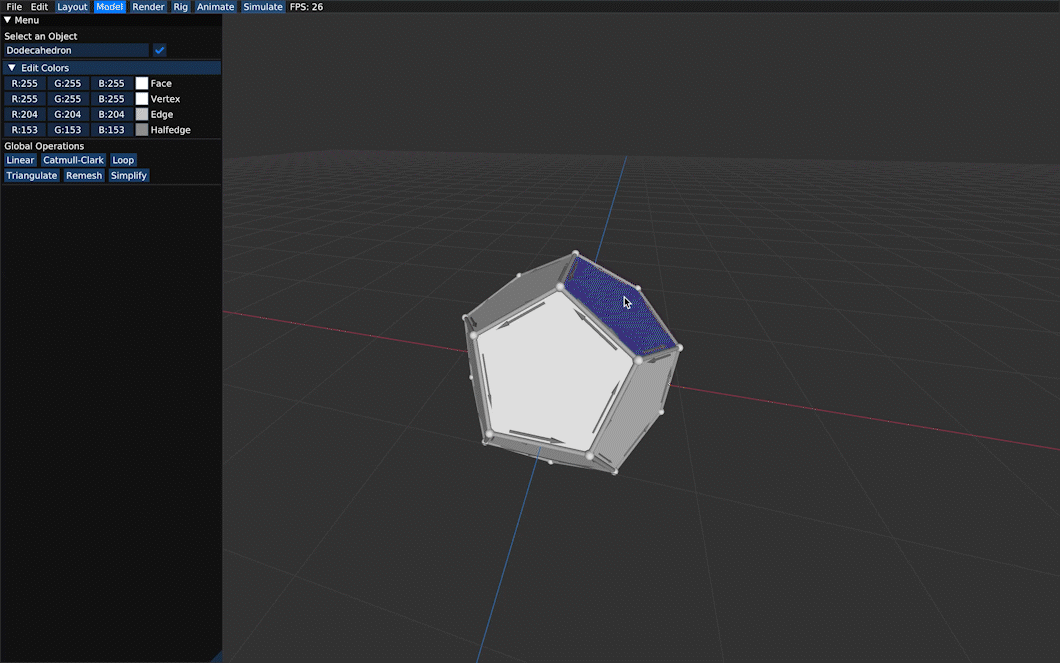Apply Linear subdivision
Image resolution: width=1060 pixels, height=663 pixels.
tap(20, 160)
